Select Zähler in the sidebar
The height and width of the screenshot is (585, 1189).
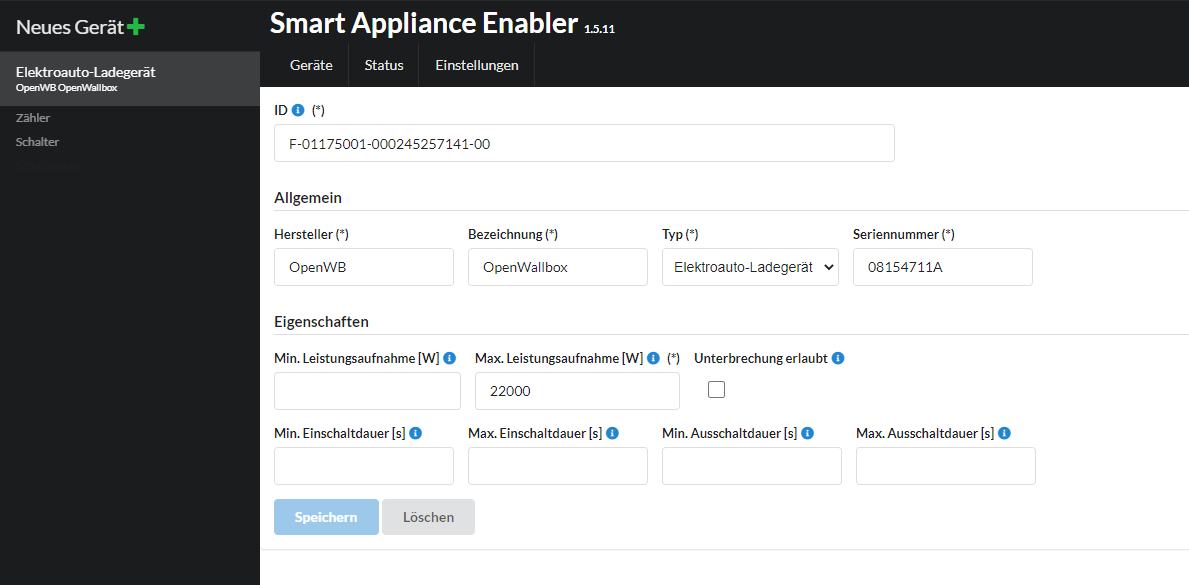click(33, 118)
